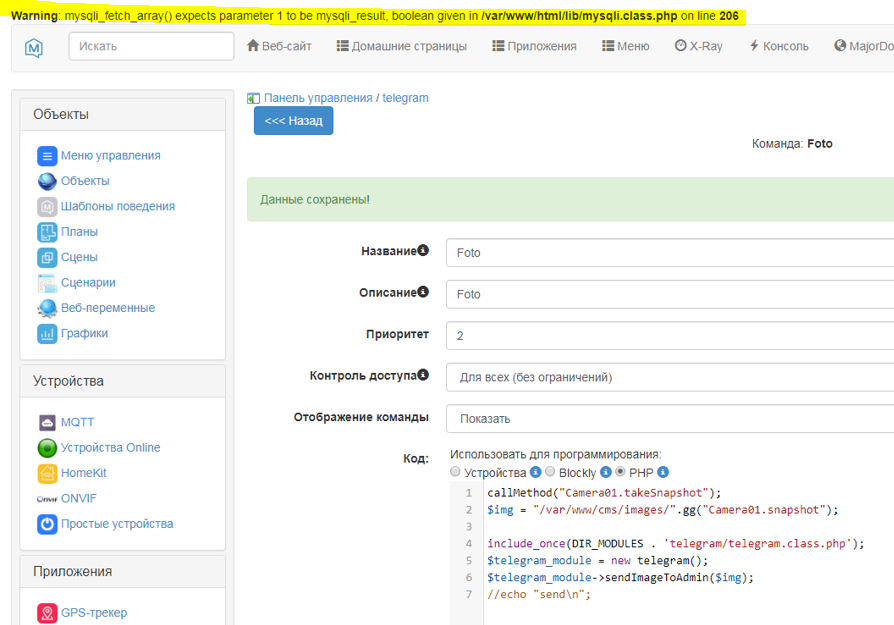Follow the Панель управления breadcrumb link
Screen dimensions: 894x625
[320, 98]
